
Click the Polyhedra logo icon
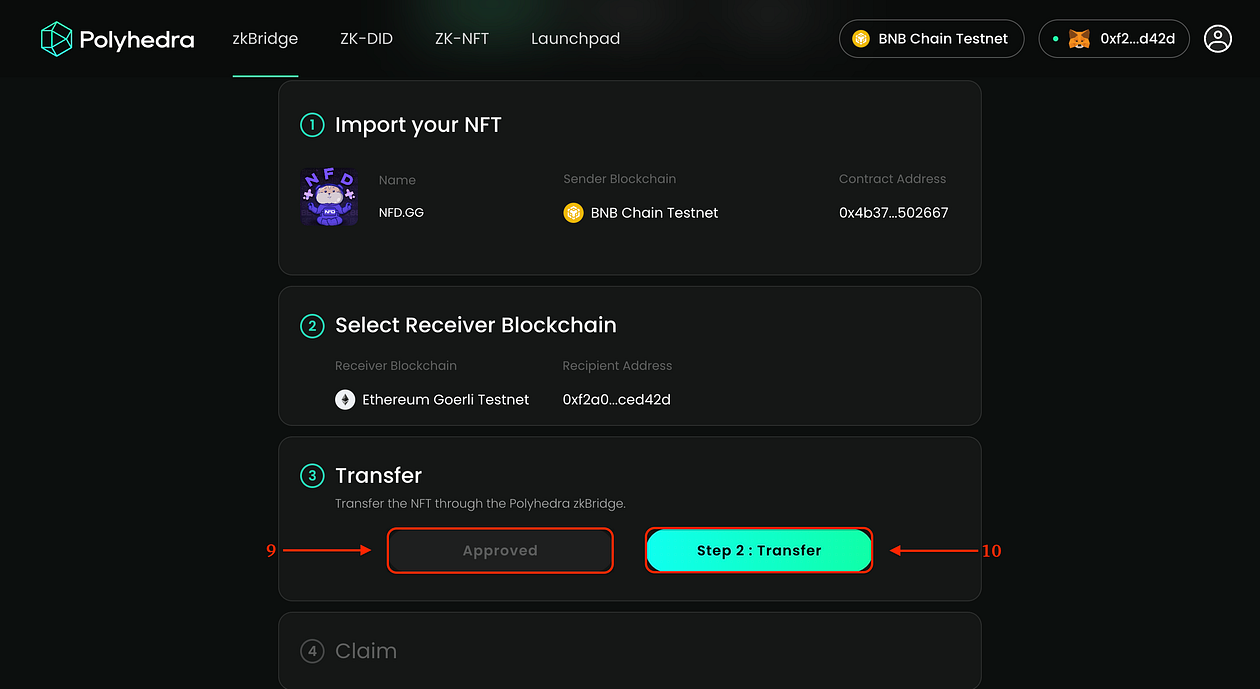[x=56, y=39]
